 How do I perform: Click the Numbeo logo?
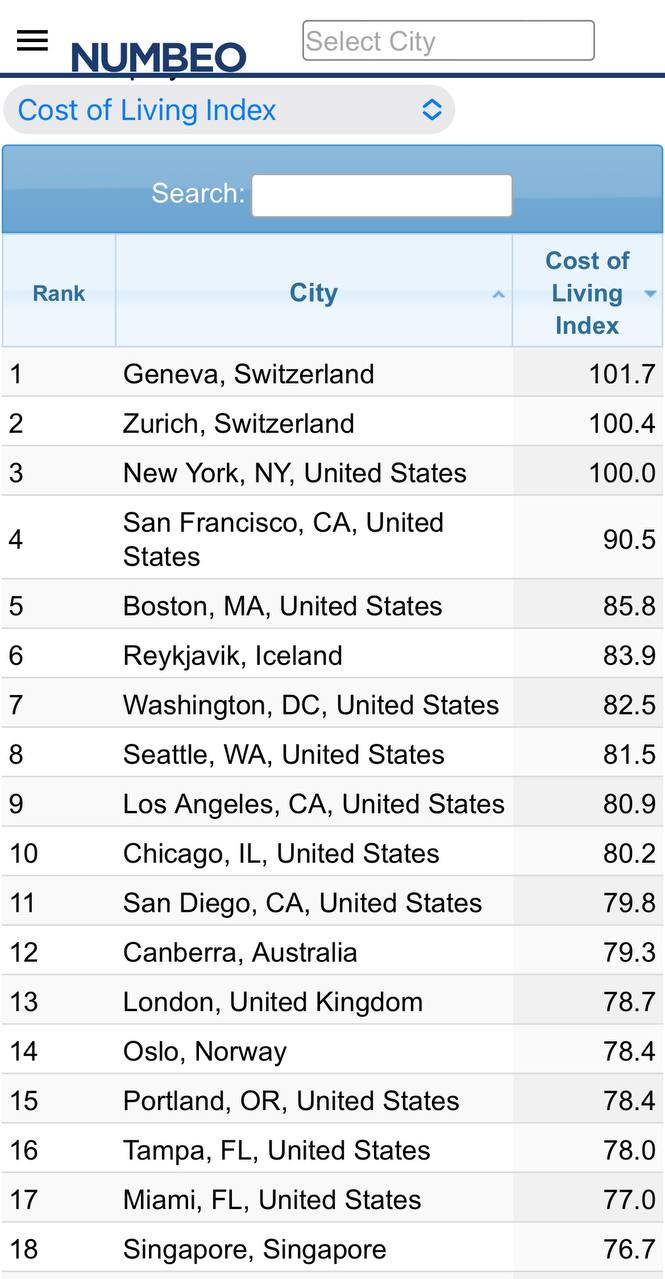coord(158,57)
